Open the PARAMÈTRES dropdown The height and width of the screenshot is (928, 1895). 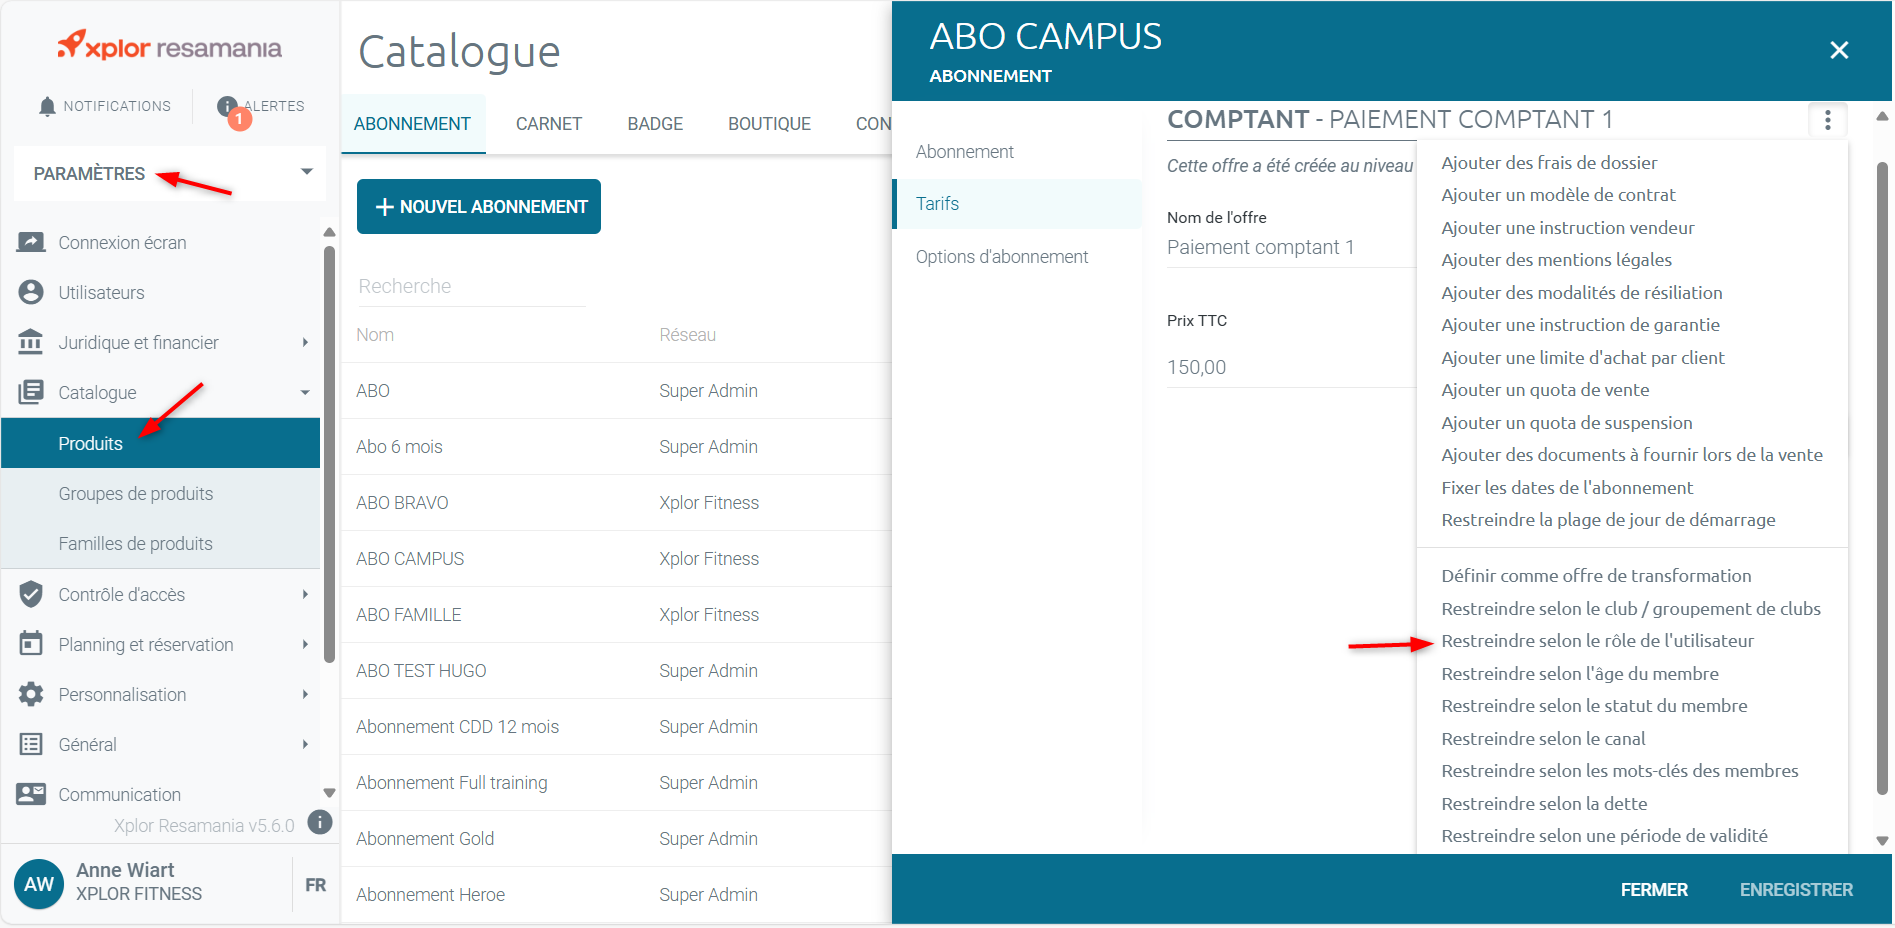coord(170,173)
